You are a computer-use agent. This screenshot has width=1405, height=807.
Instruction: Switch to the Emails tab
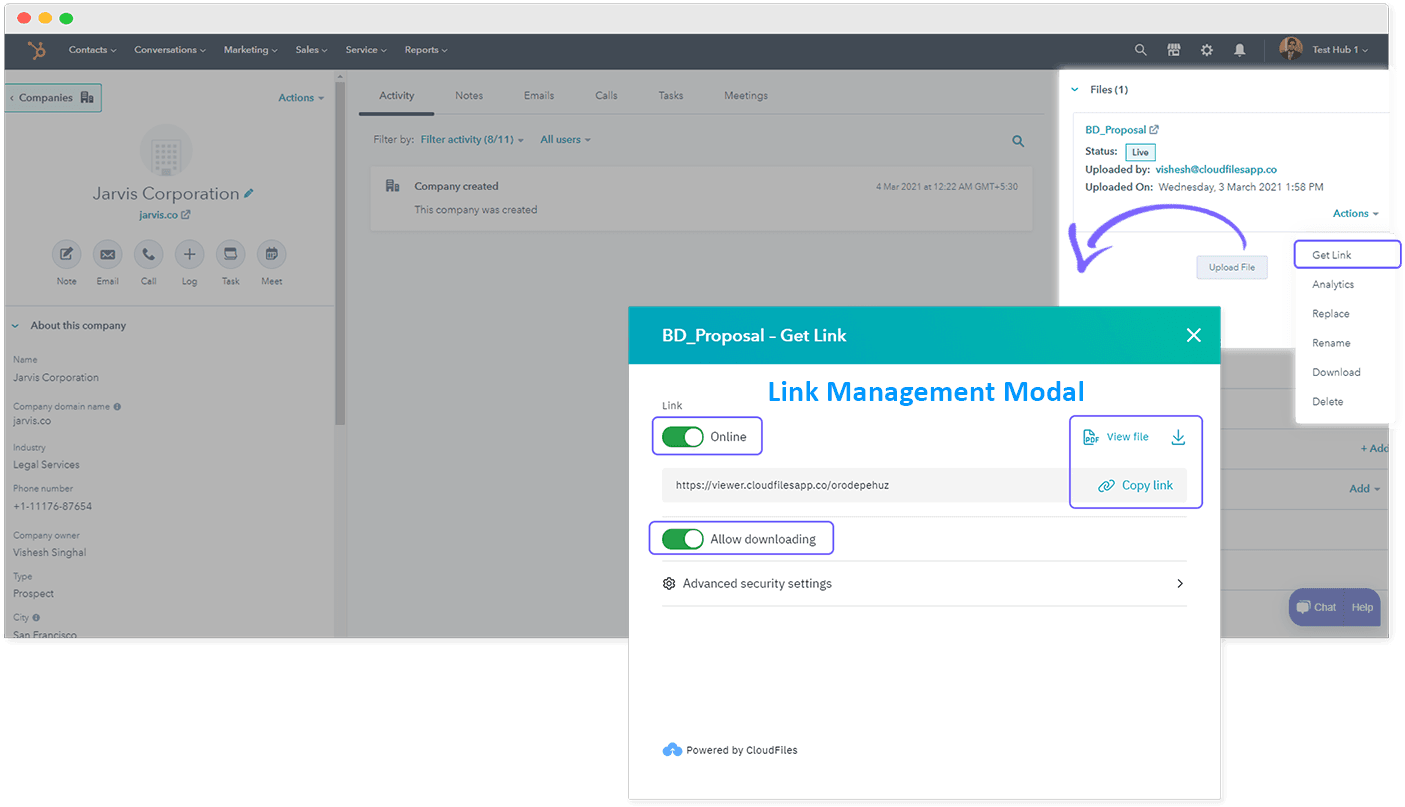tap(539, 96)
